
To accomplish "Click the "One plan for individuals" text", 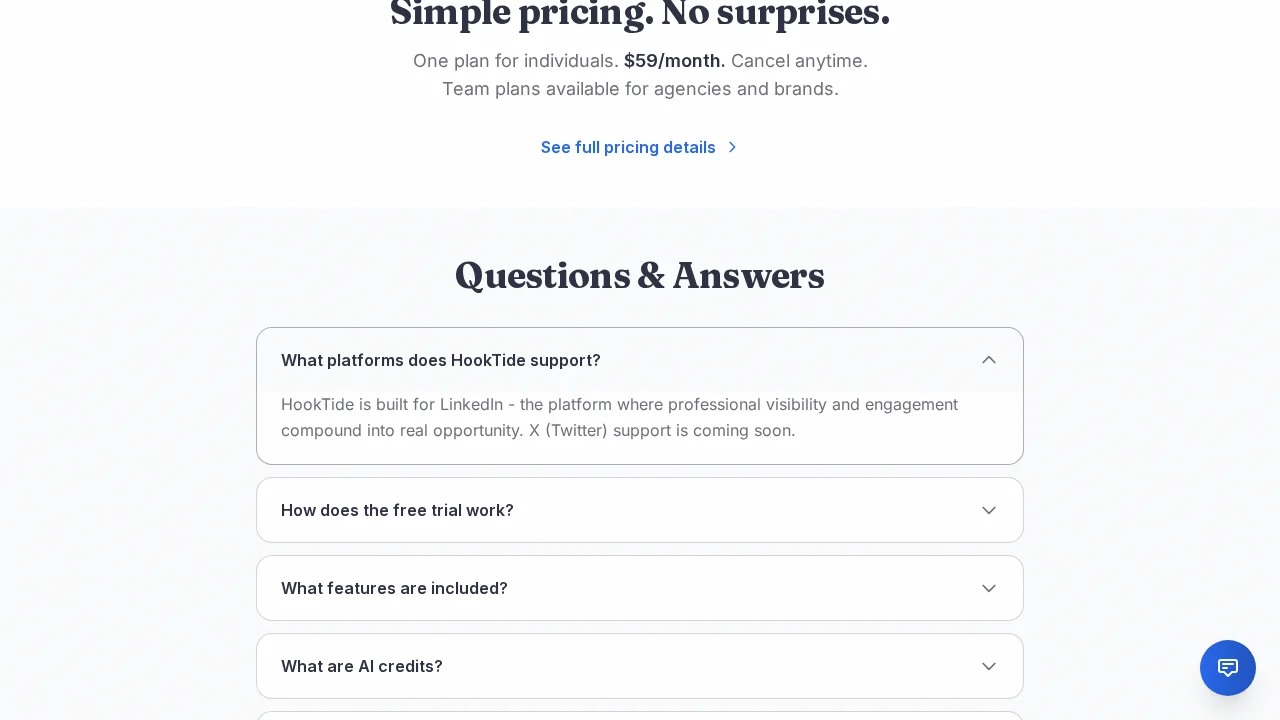I will (515, 61).
